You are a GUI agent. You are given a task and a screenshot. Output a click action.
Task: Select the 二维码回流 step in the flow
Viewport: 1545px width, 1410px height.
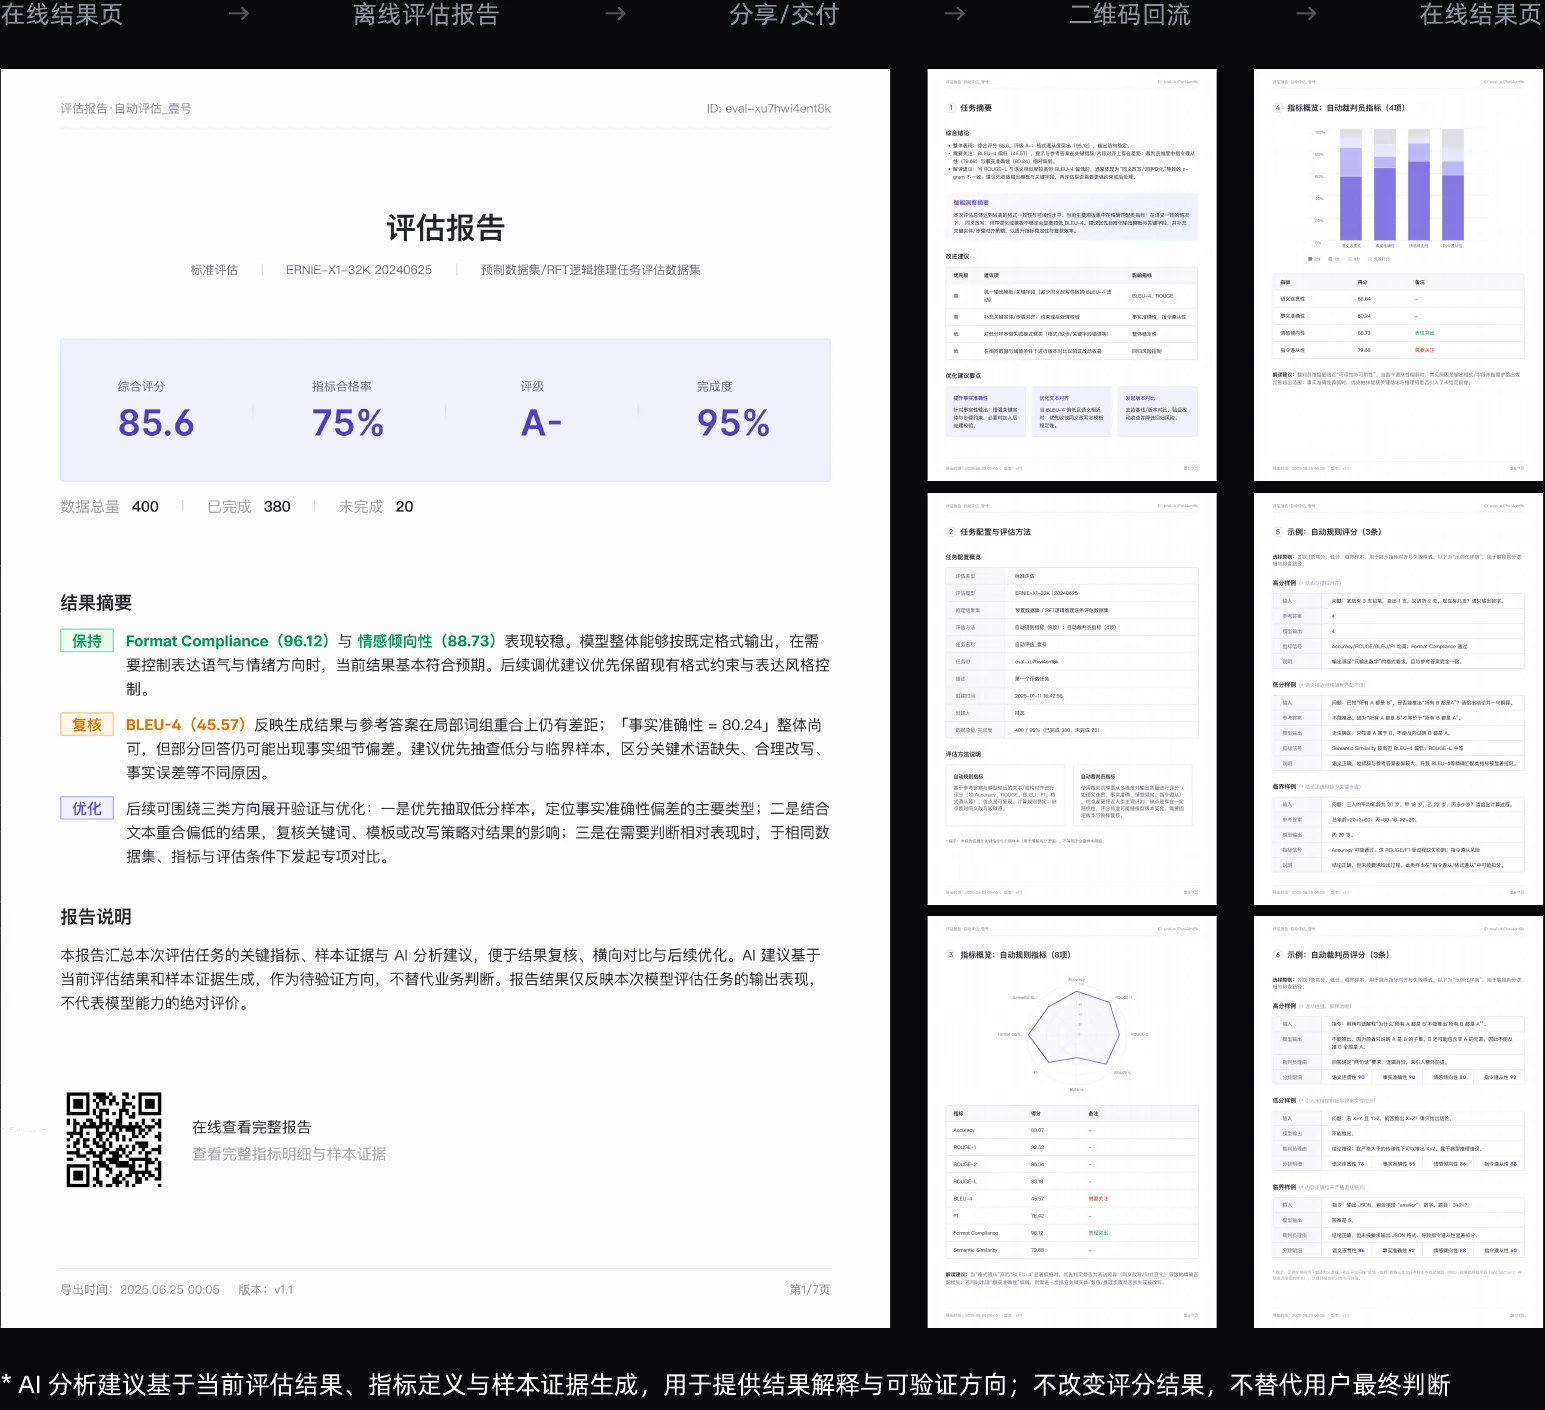[1130, 14]
